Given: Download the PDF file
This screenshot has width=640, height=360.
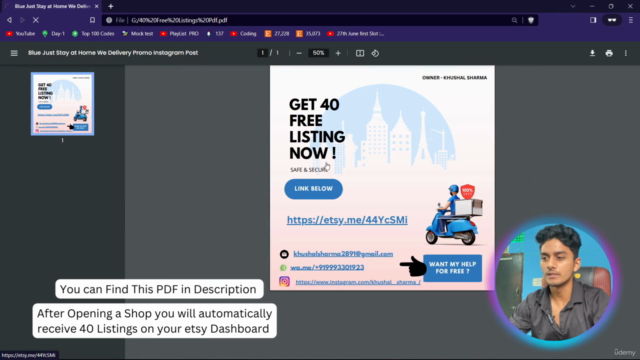Looking at the screenshot, I should pyautogui.click(x=592, y=53).
